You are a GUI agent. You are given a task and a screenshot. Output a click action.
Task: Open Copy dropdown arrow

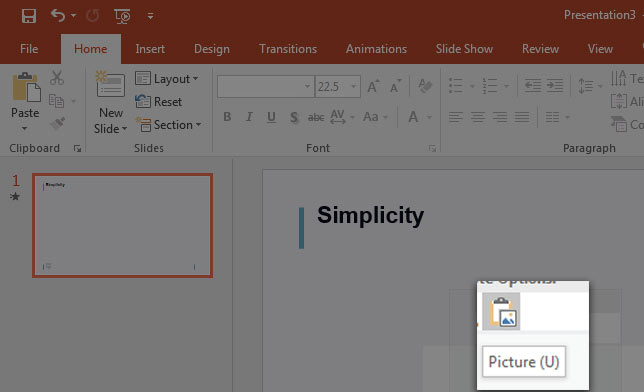click(74, 101)
